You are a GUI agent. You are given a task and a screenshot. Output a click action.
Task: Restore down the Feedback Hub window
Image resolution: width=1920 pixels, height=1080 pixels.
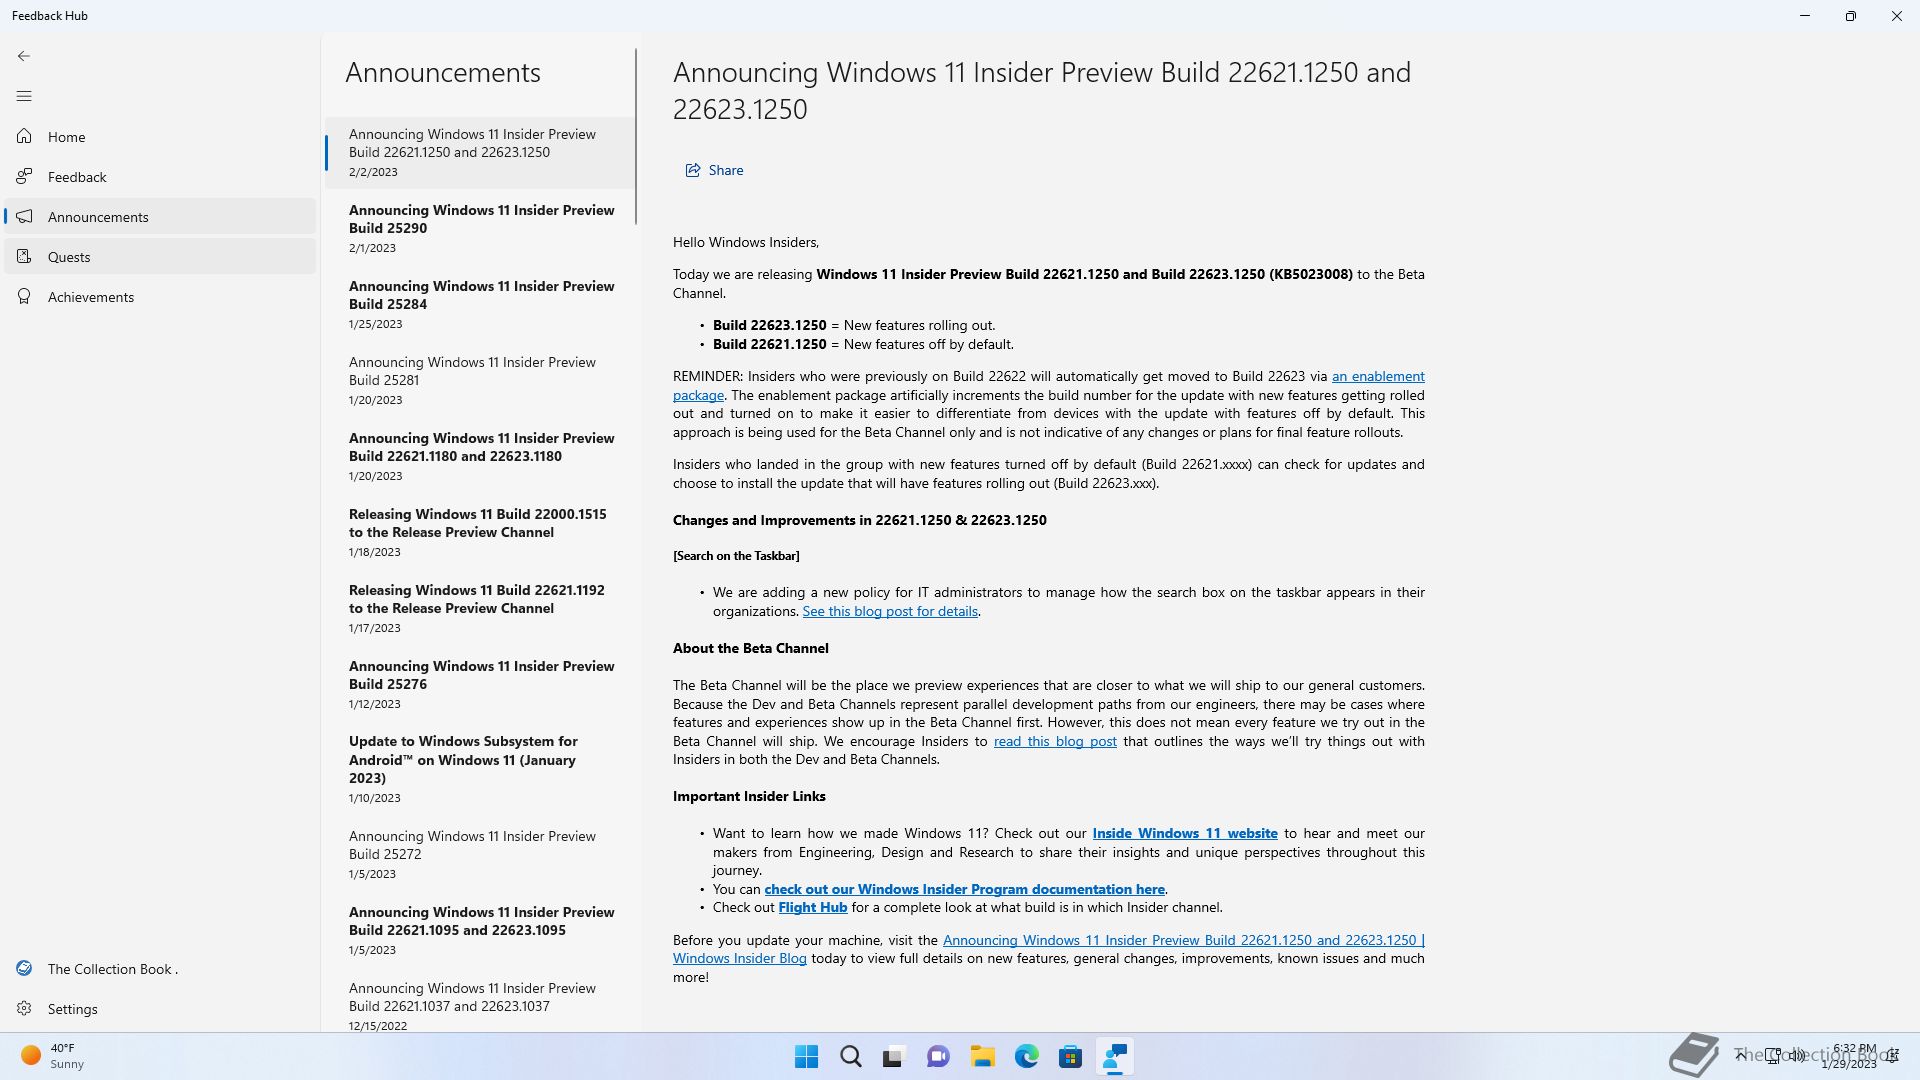point(1851,16)
